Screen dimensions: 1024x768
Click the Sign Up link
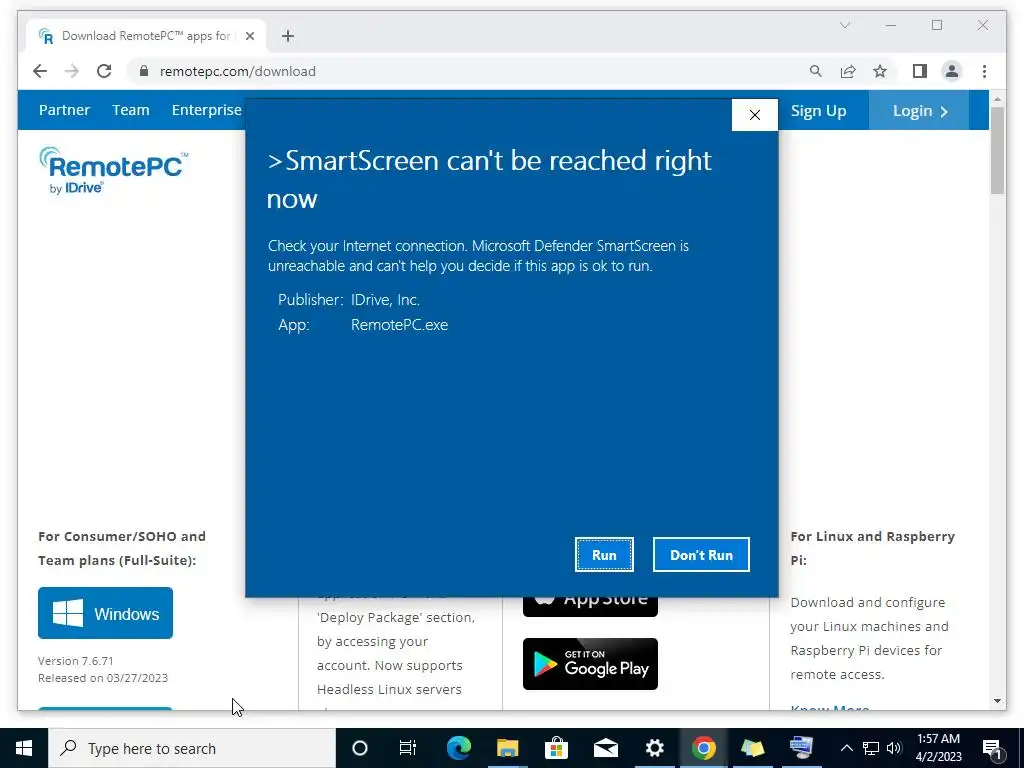coord(818,110)
